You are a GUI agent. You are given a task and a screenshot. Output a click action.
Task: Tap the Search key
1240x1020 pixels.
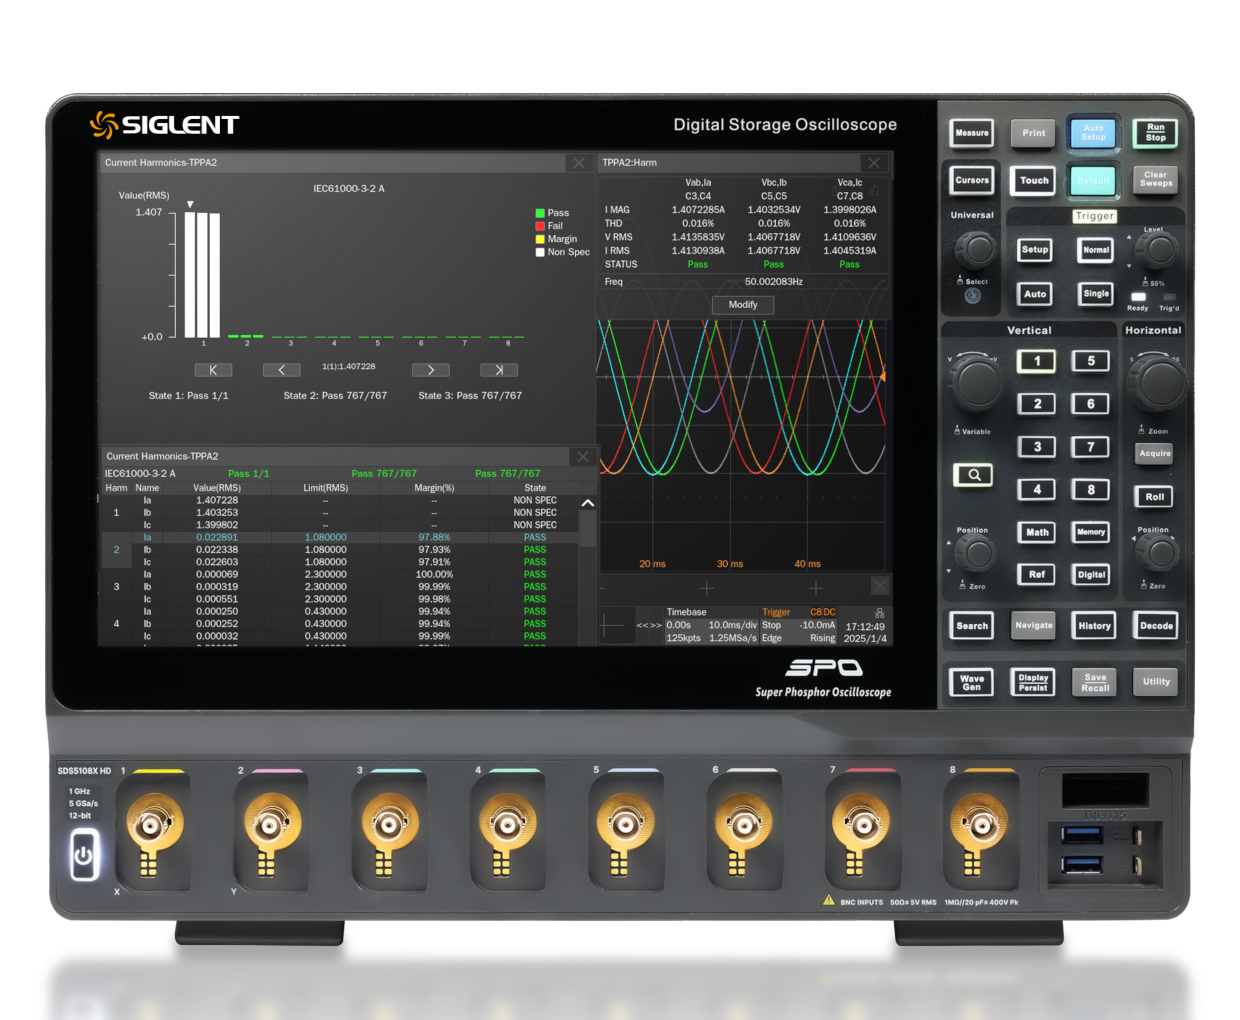tap(972, 626)
